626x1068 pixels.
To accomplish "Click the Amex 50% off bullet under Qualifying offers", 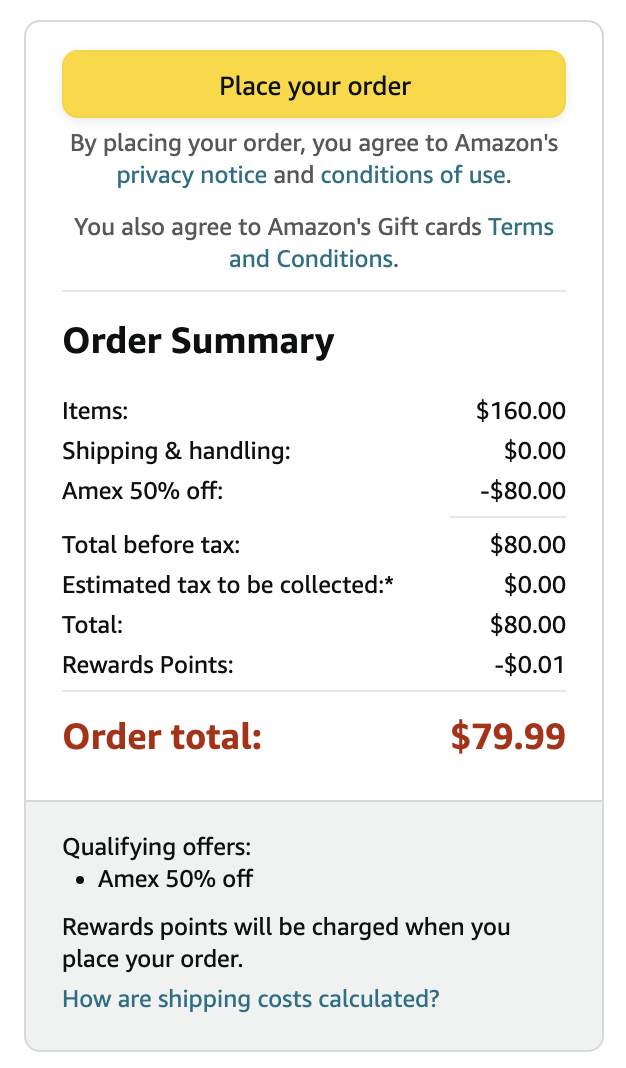I will click(x=175, y=879).
